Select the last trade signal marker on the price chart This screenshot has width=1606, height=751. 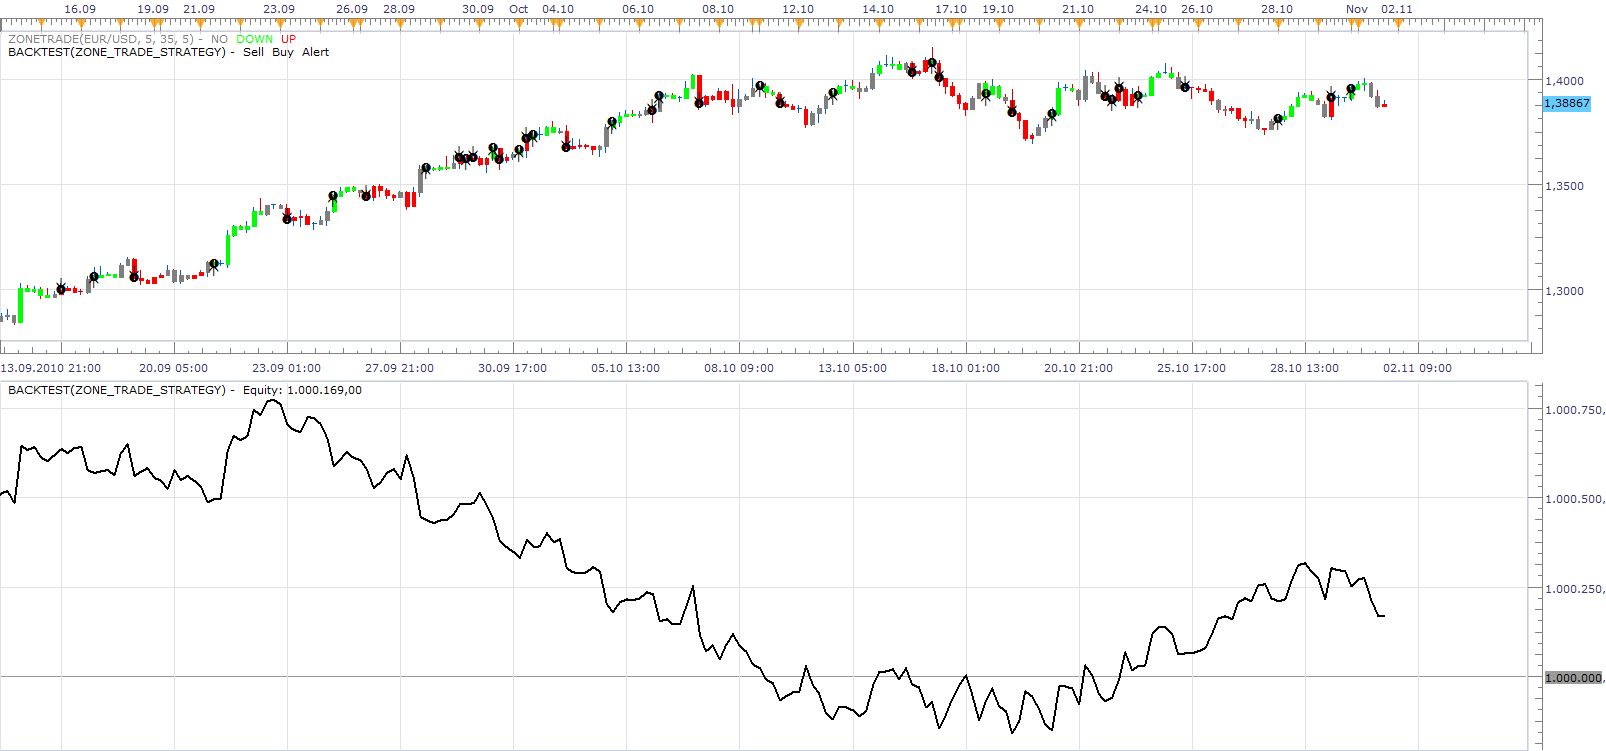click(1351, 89)
